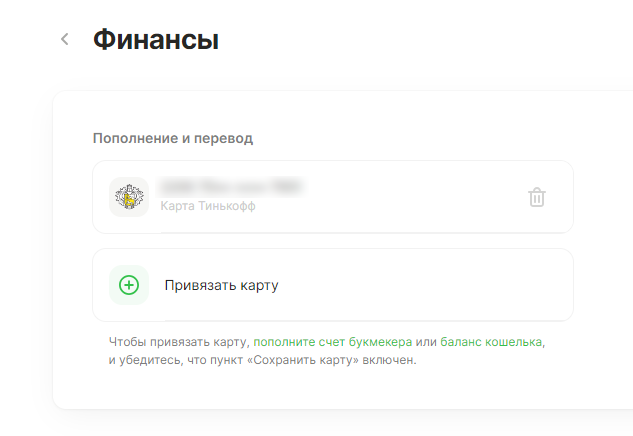Click the Карта Тинькофф label

click(208, 206)
